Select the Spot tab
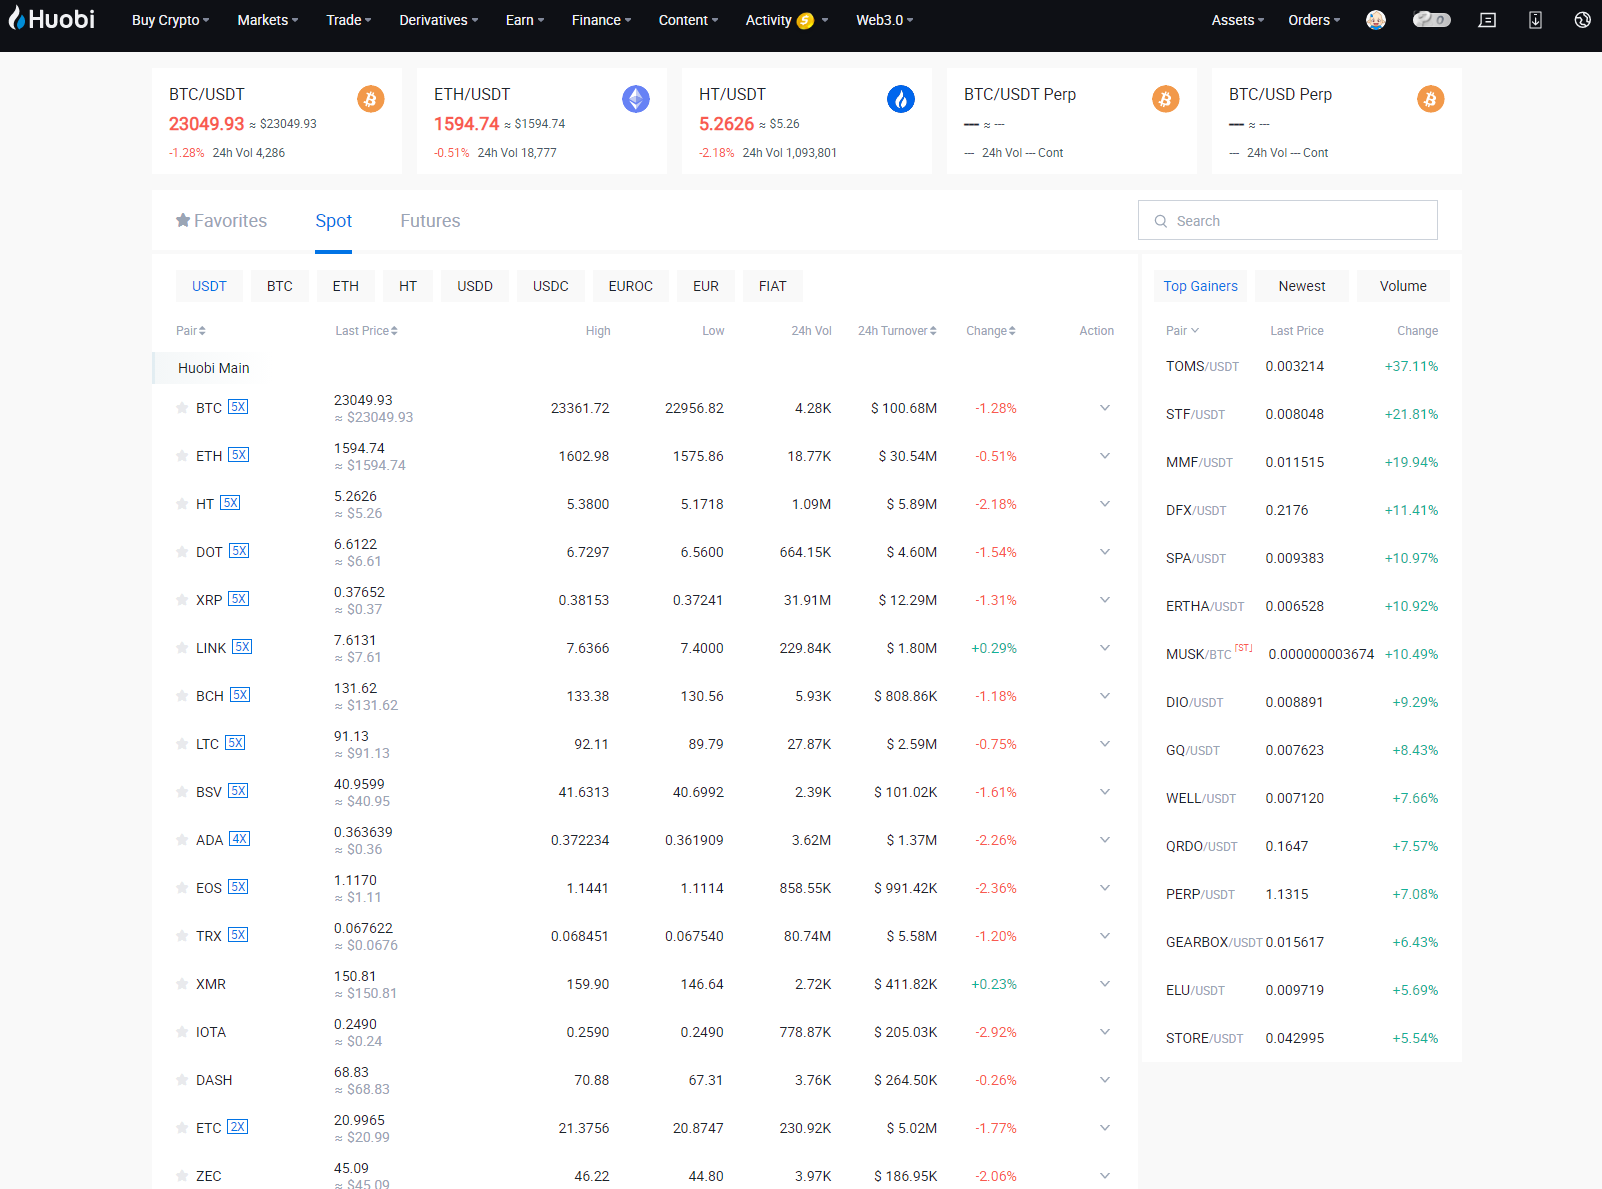 tap(334, 221)
